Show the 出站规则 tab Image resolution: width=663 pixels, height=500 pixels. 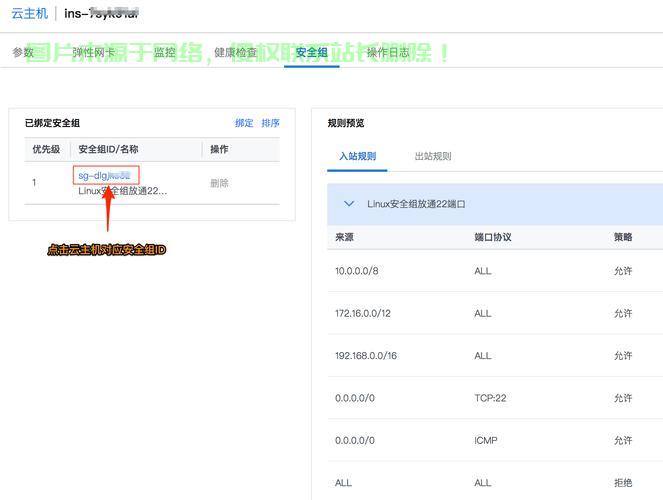(433, 156)
